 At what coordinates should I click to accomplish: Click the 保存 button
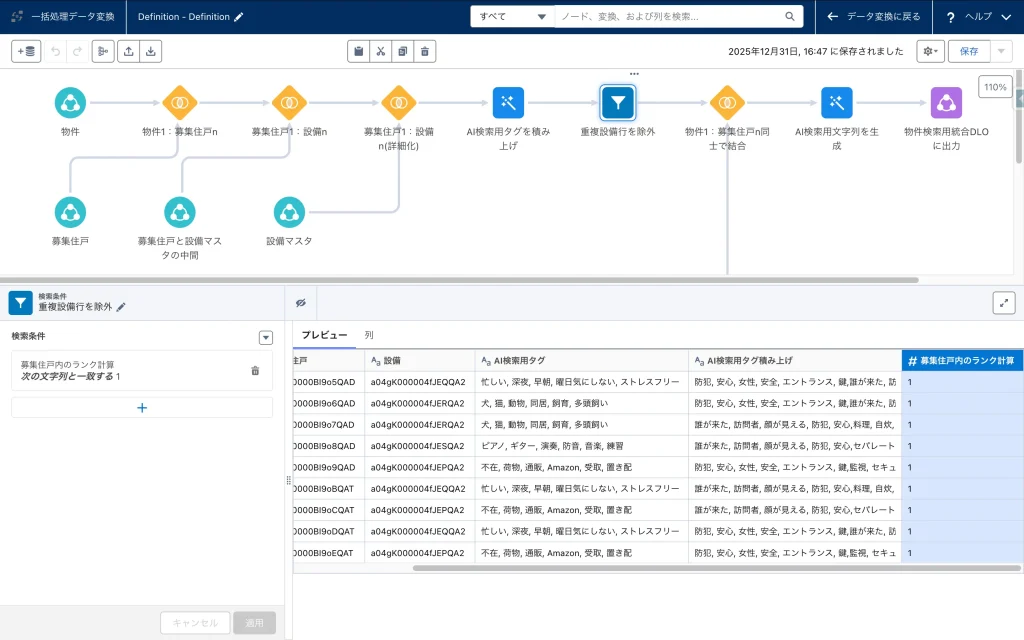pos(969,51)
